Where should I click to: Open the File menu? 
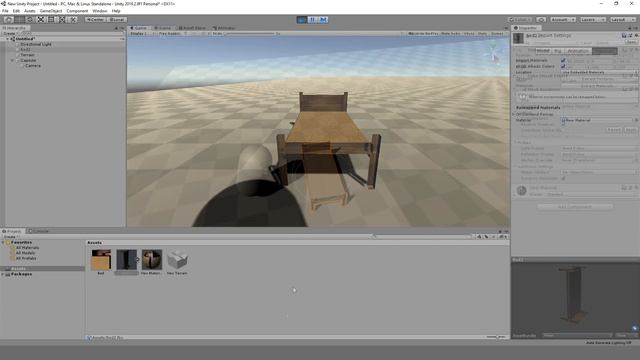[5, 11]
